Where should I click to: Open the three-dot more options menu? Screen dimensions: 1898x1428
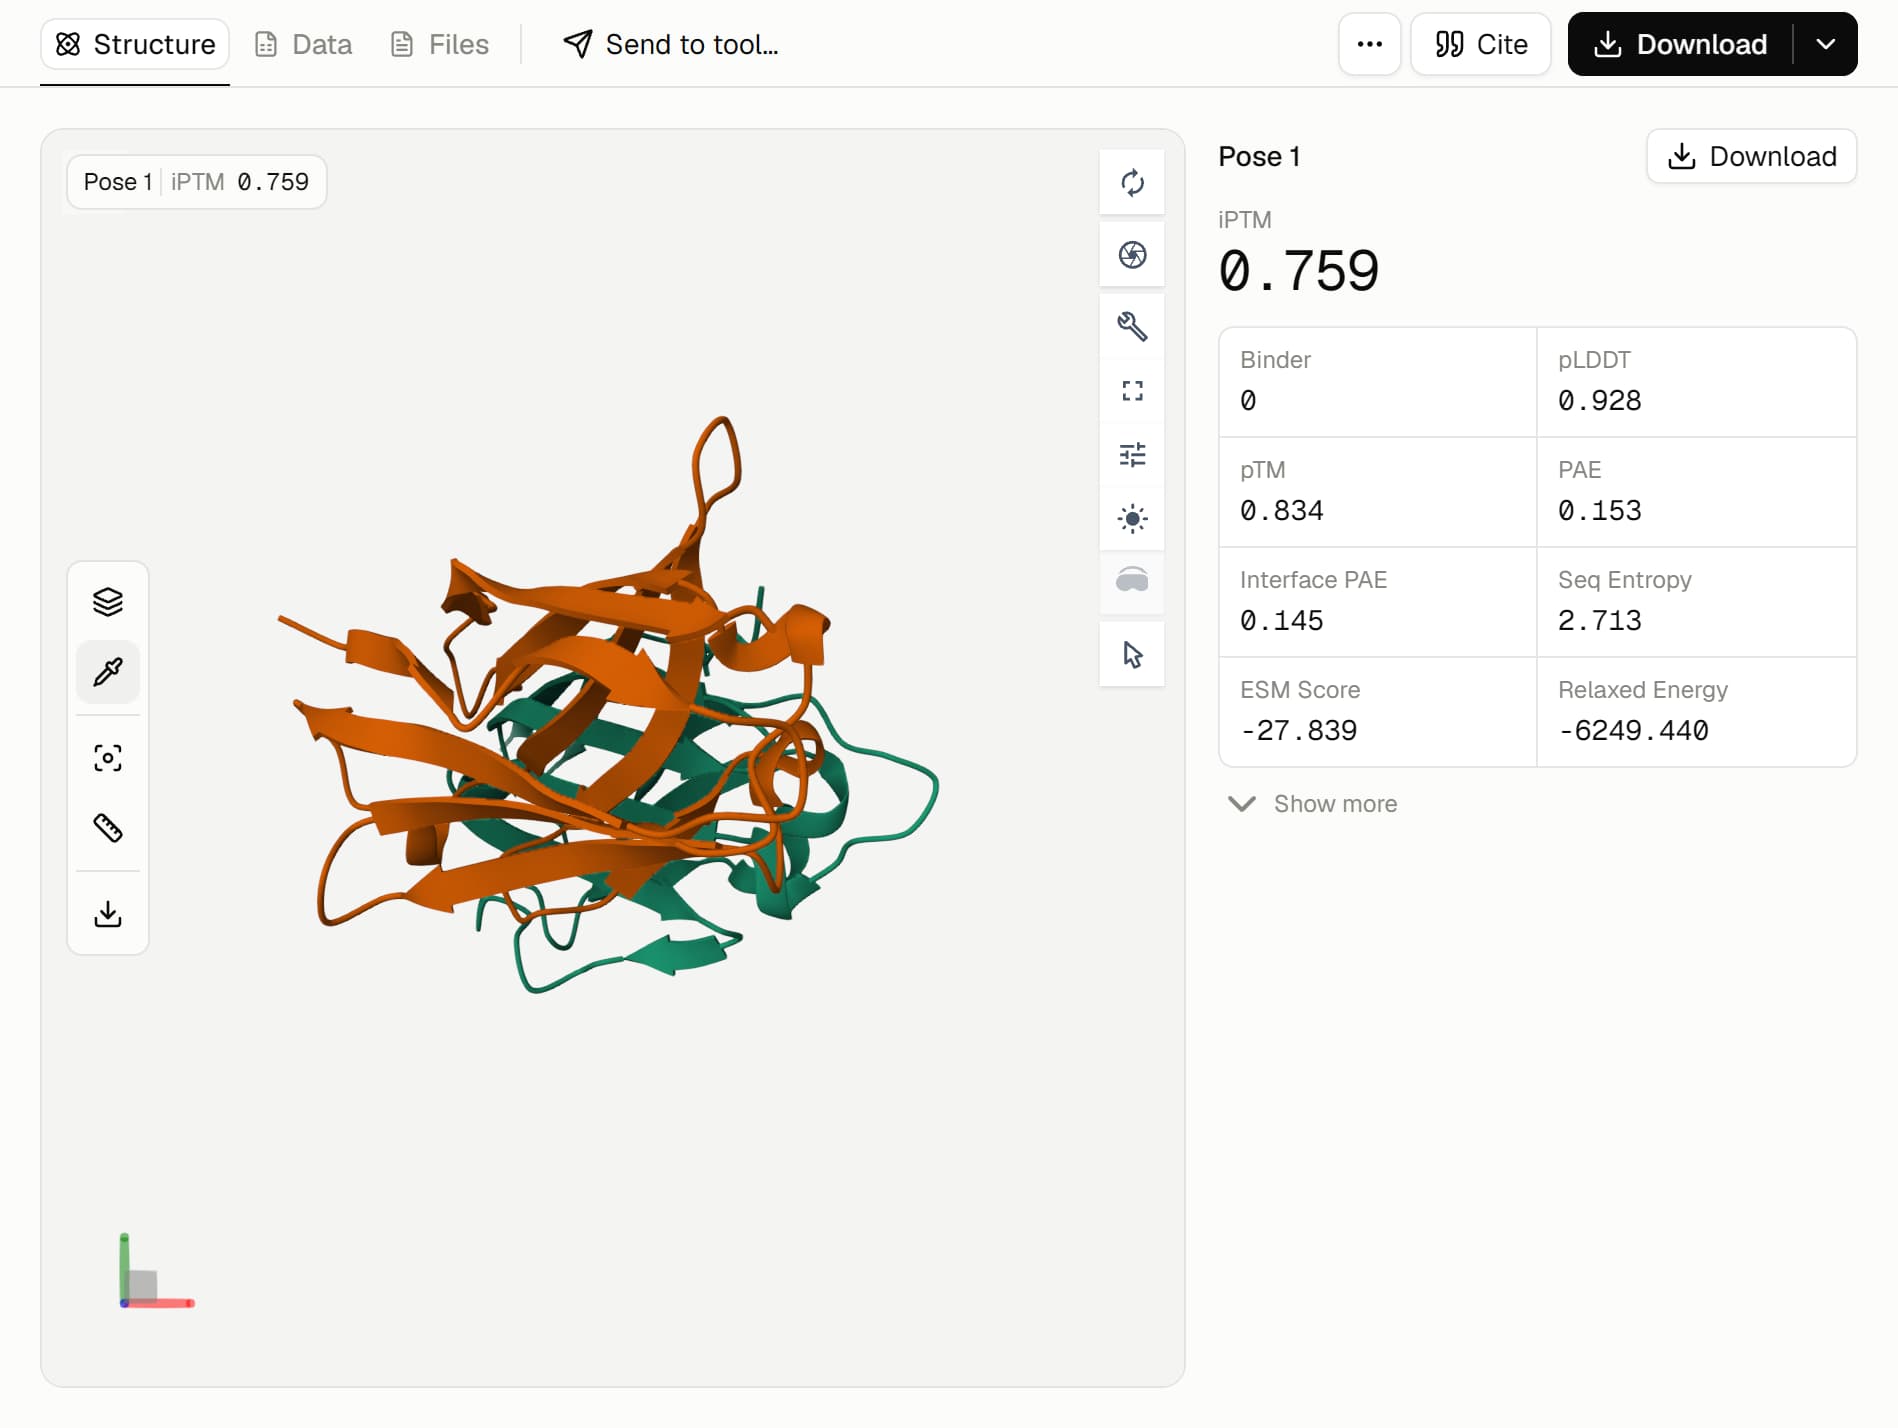1369,44
